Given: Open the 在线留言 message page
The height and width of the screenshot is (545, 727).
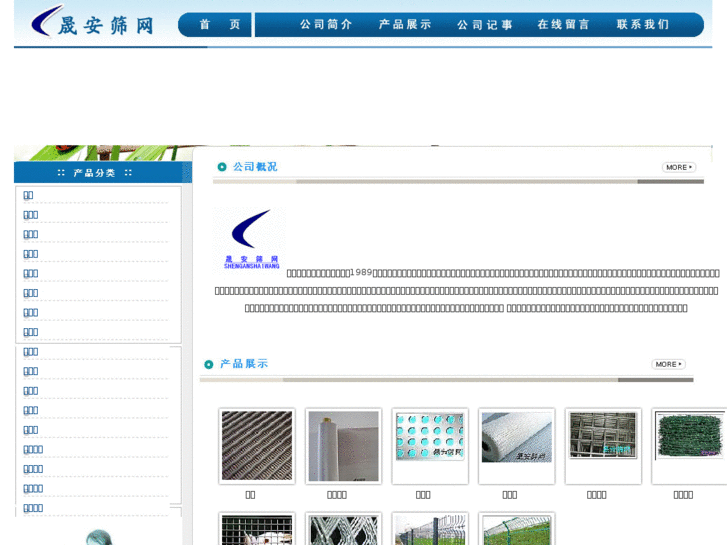Looking at the screenshot, I should pos(563,25).
